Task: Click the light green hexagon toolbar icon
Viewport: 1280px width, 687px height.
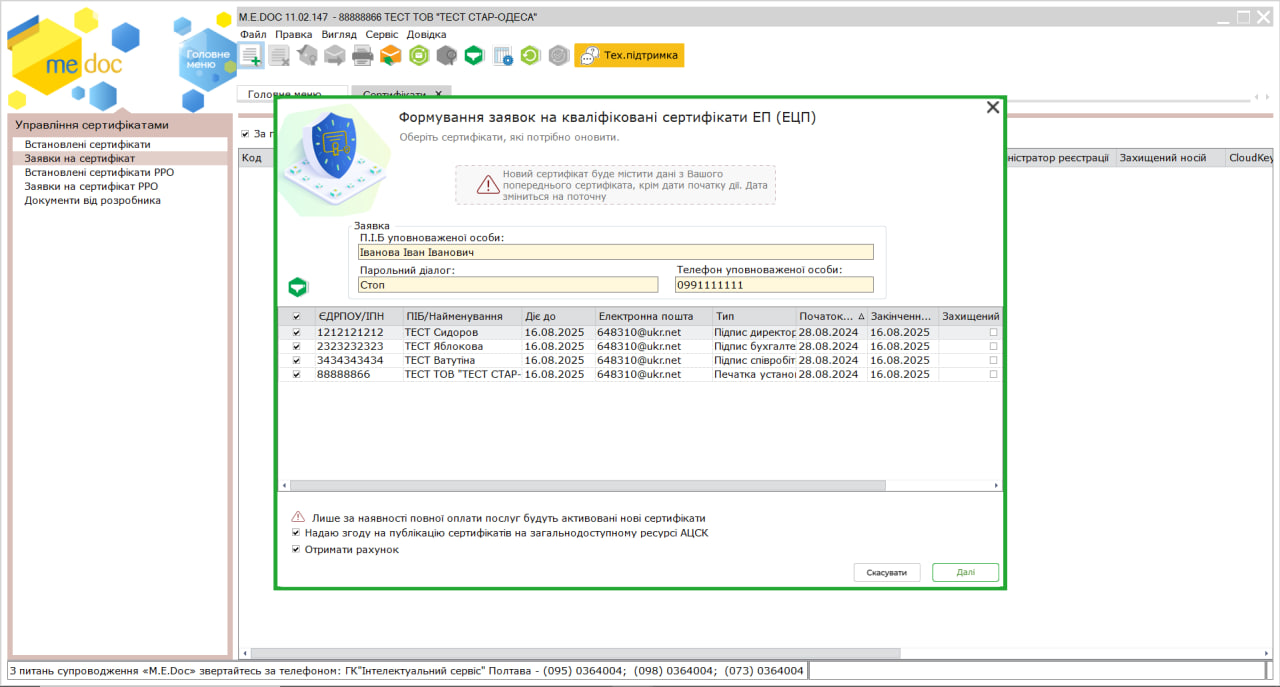Action: coord(419,56)
